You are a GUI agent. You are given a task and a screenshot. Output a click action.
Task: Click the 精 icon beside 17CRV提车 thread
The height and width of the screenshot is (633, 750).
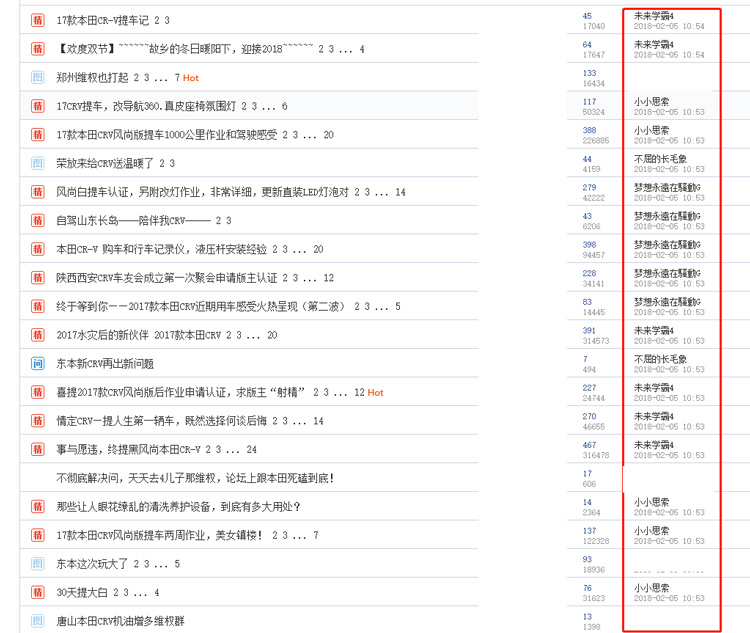pos(38,106)
